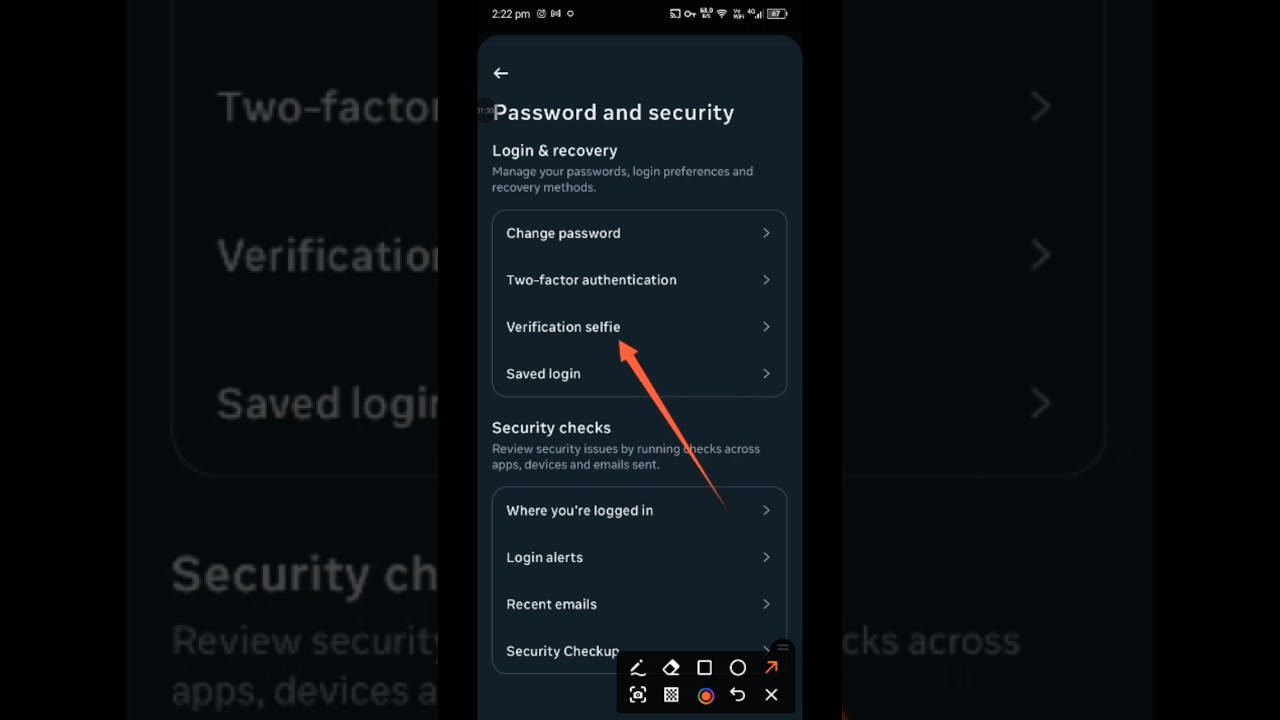Select the orange arrow annotation tool
Image resolution: width=1280 pixels, height=720 pixels.
point(771,668)
